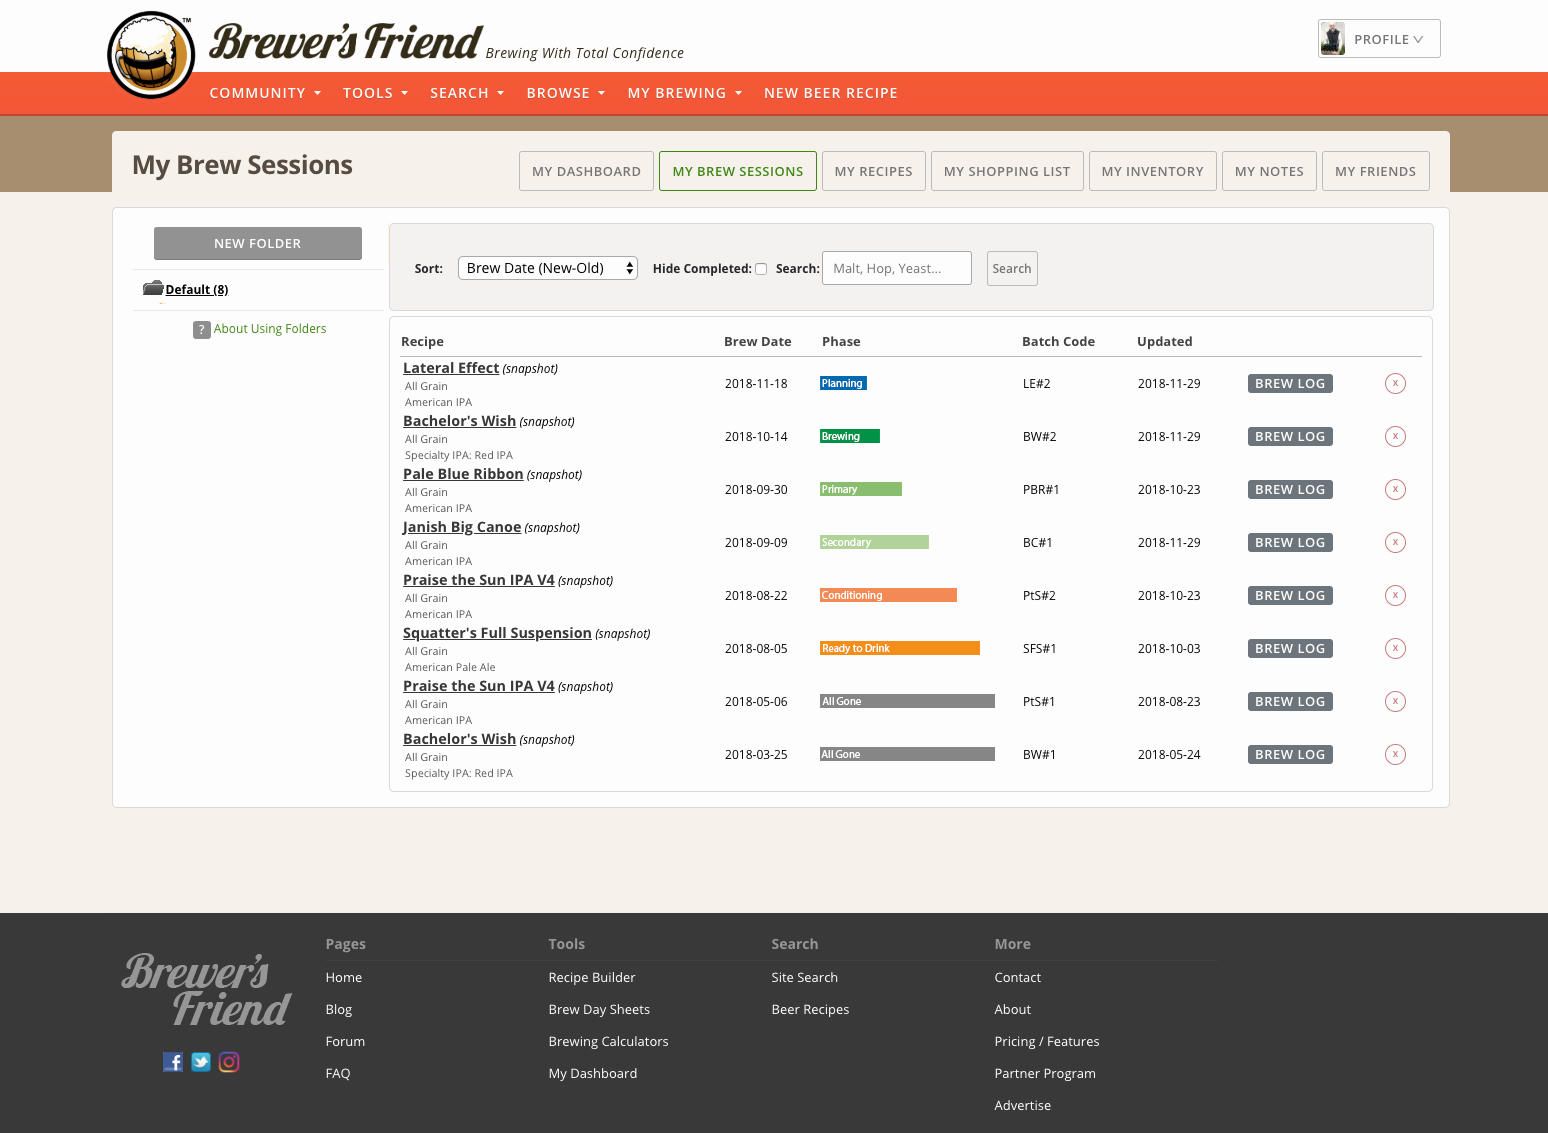The width and height of the screenshot is (1548, 1133).
Task: Open Brew Day Sheets footer link
Action: pos(599,1009)
